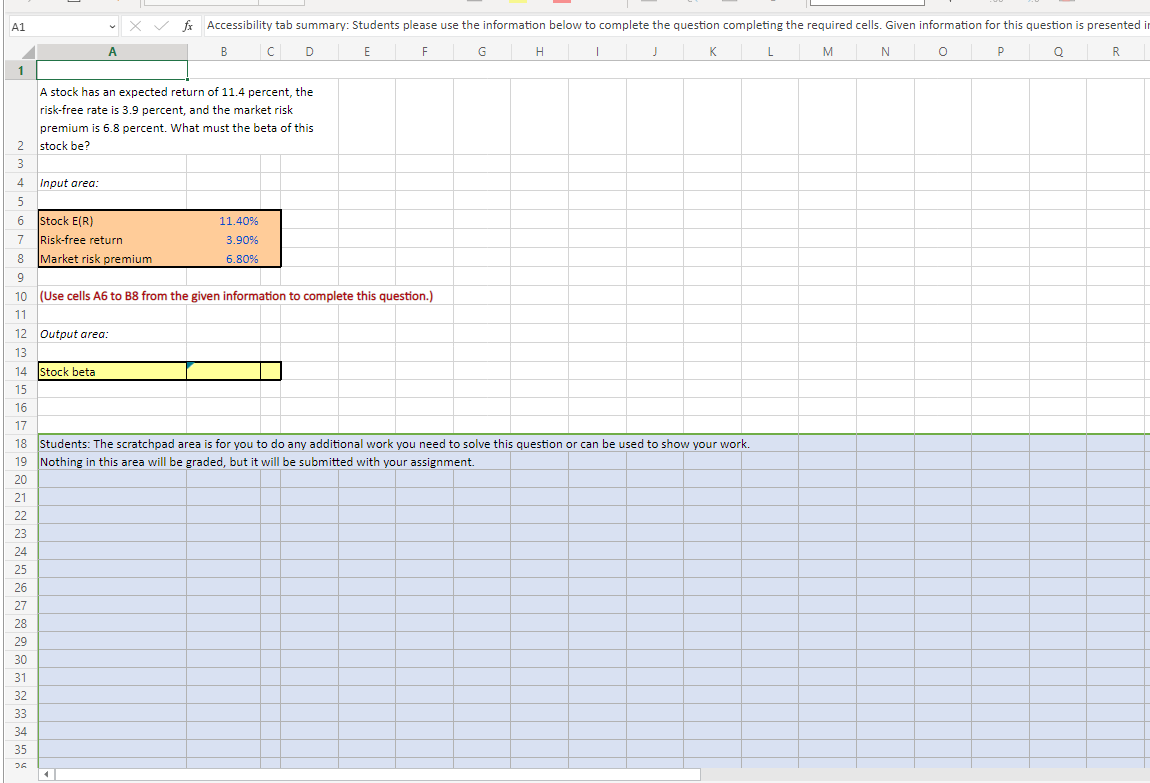Click row header 14 to select the row

[20, 371]
